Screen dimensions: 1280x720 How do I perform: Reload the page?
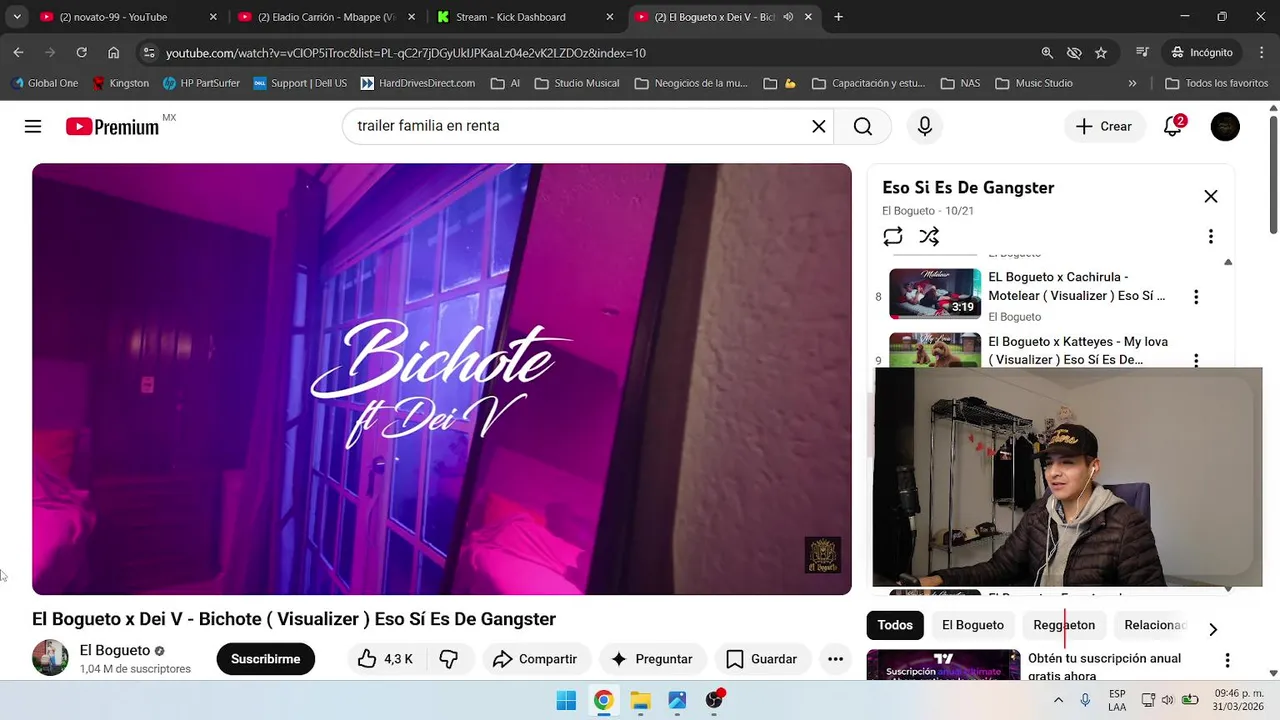tap(81, 52)
